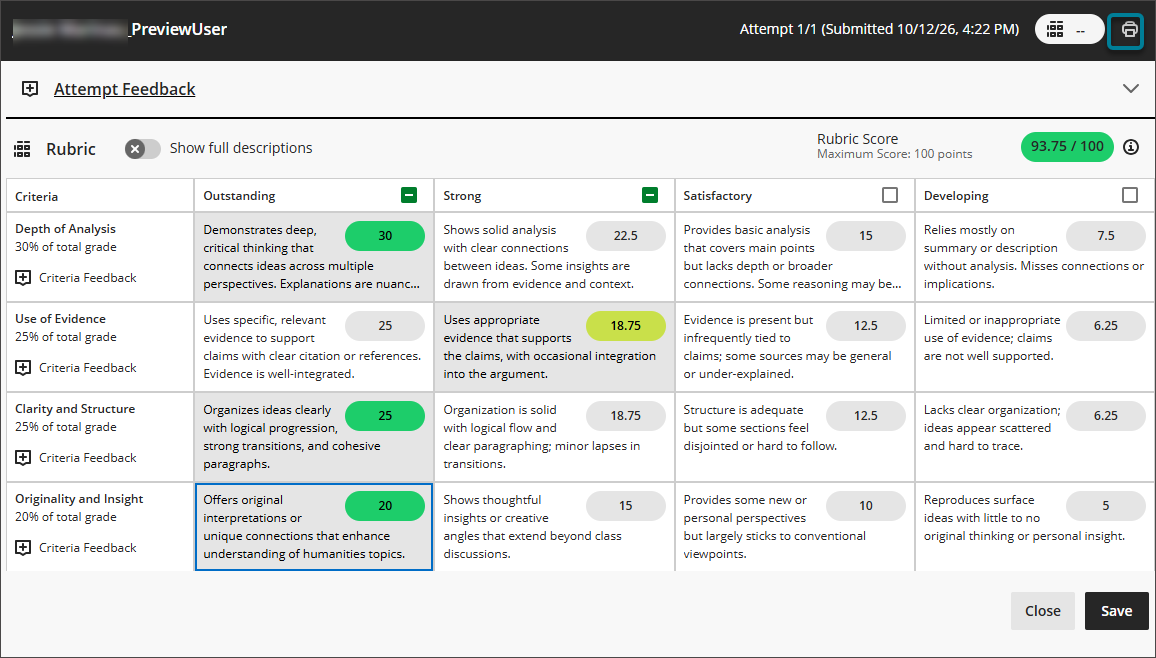The image size is (1156, 658).
Task: Add Criteria Feedback for Depth of Analysis
Action: (x=76, y=278)
